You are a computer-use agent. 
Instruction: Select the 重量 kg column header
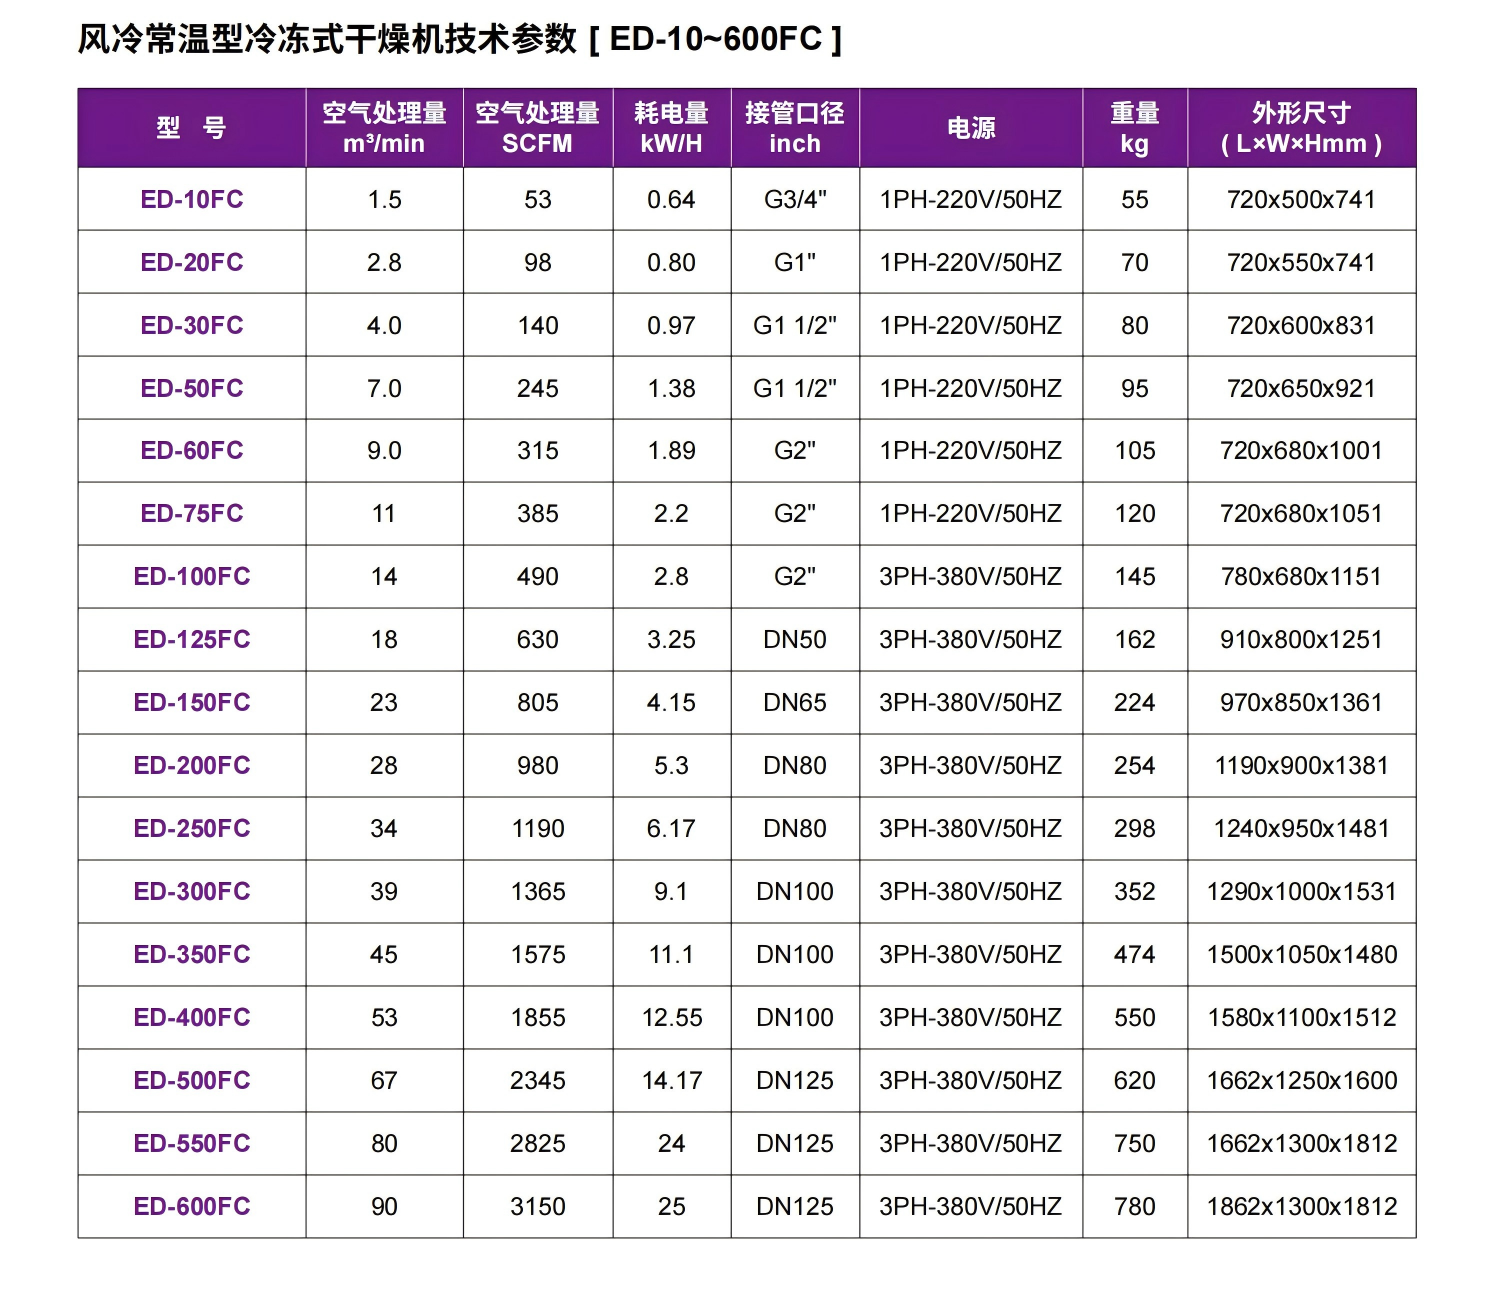coord(1134,128)
